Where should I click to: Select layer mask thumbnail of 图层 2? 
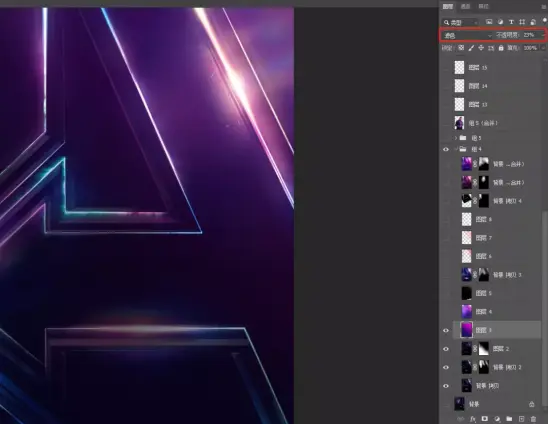point(483,349)
